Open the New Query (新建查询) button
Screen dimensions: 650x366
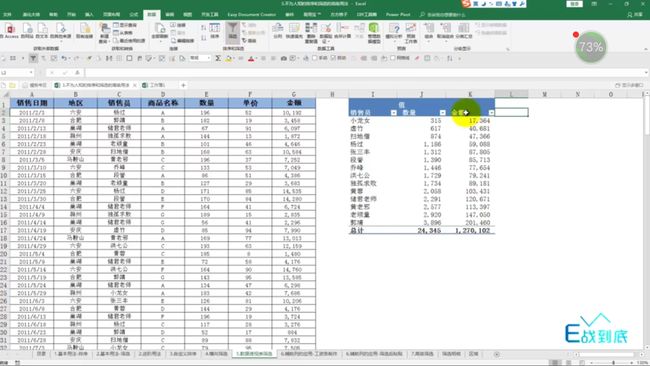click(x=104, y=33)
